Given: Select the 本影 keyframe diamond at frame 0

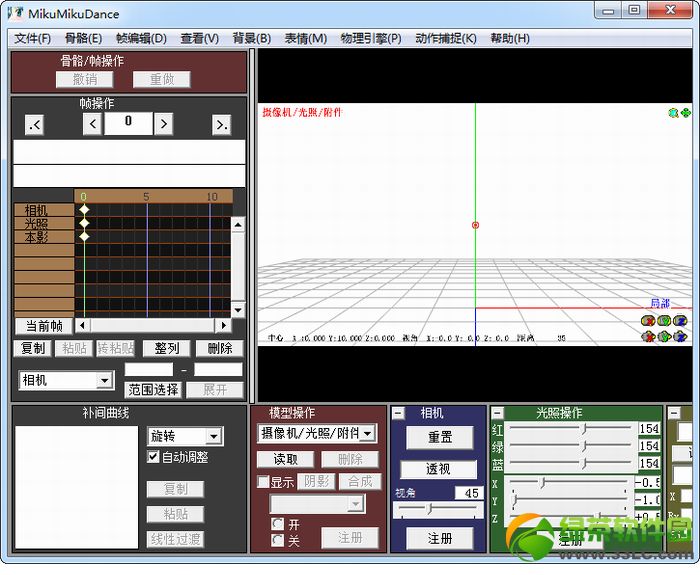Looking at the screenshot, I should click(84, 236).
